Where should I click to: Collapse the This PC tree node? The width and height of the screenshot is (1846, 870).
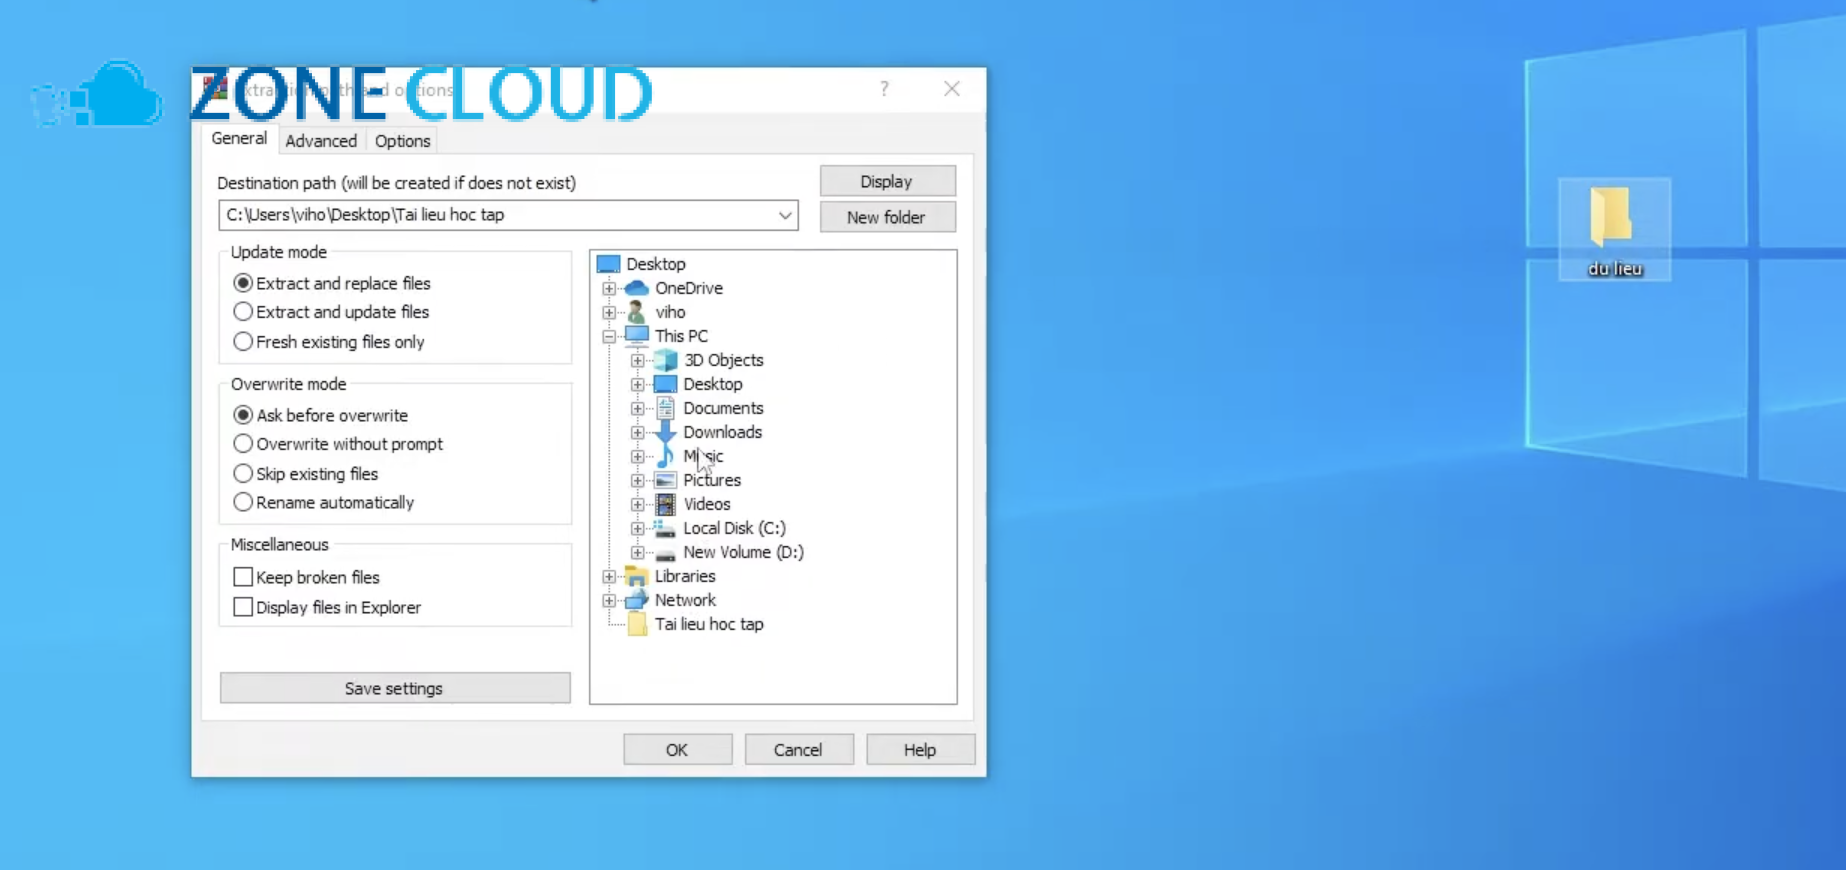coord(609,336)
